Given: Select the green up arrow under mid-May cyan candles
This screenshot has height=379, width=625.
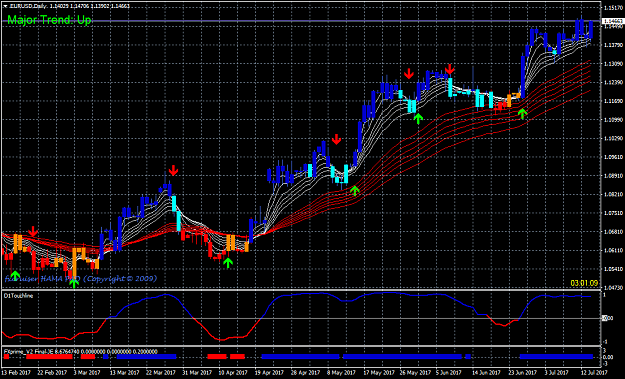Looking at the screenshot, I should coord(355,190).
